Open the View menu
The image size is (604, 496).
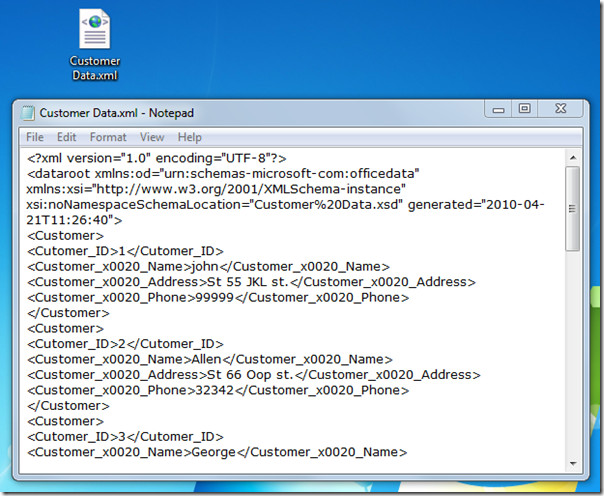(152, 137)
